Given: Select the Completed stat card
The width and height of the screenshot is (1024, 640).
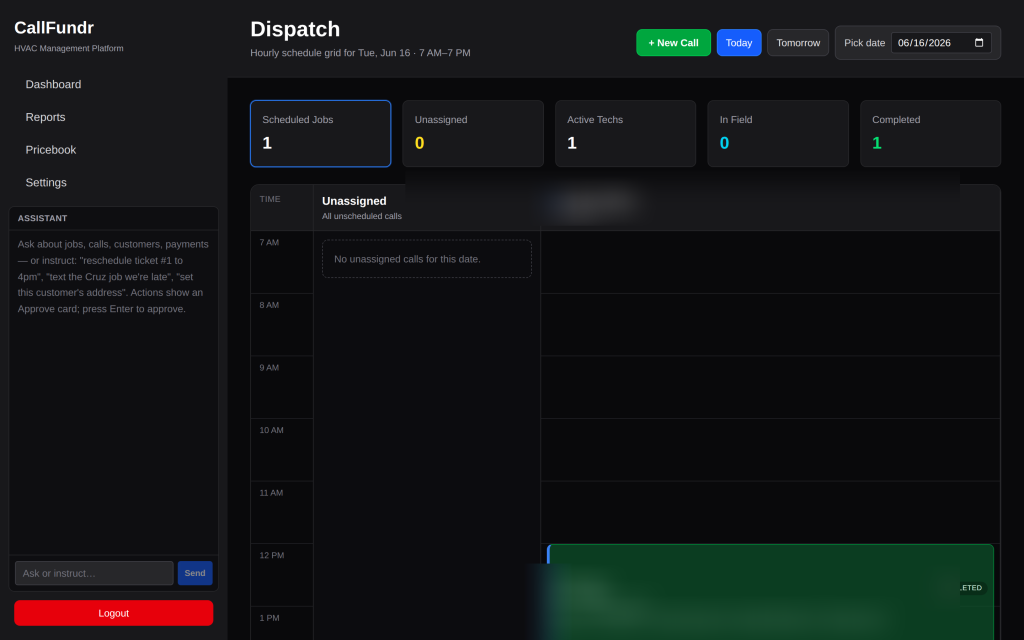Looking at the screenshot, I should click(x=930, y=133).
